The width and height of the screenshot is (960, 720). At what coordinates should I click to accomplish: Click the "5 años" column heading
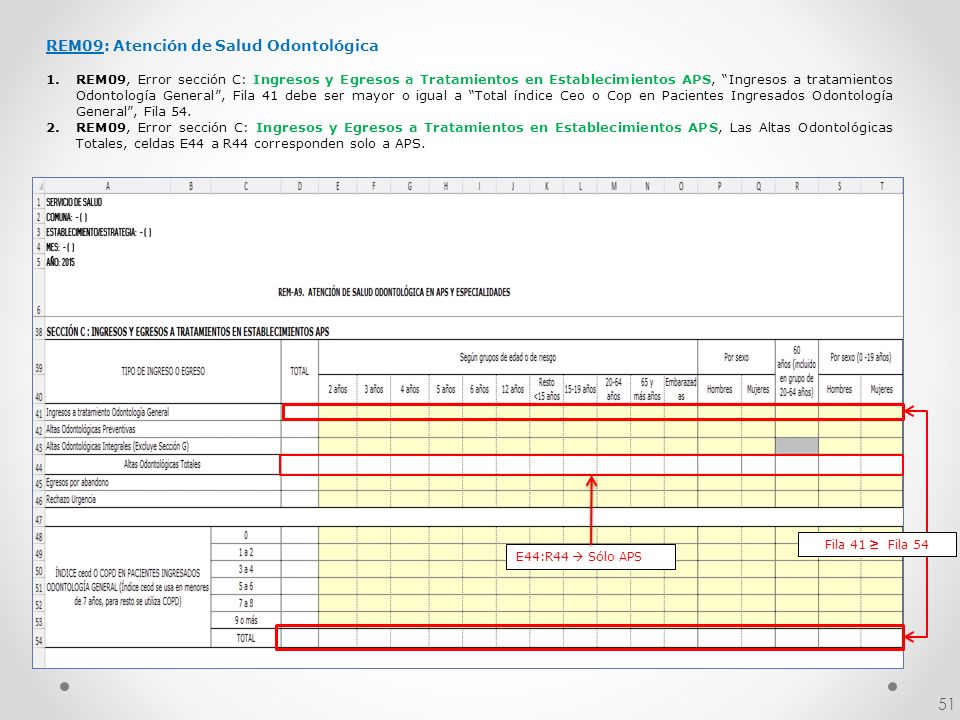[x=445, y=389]
